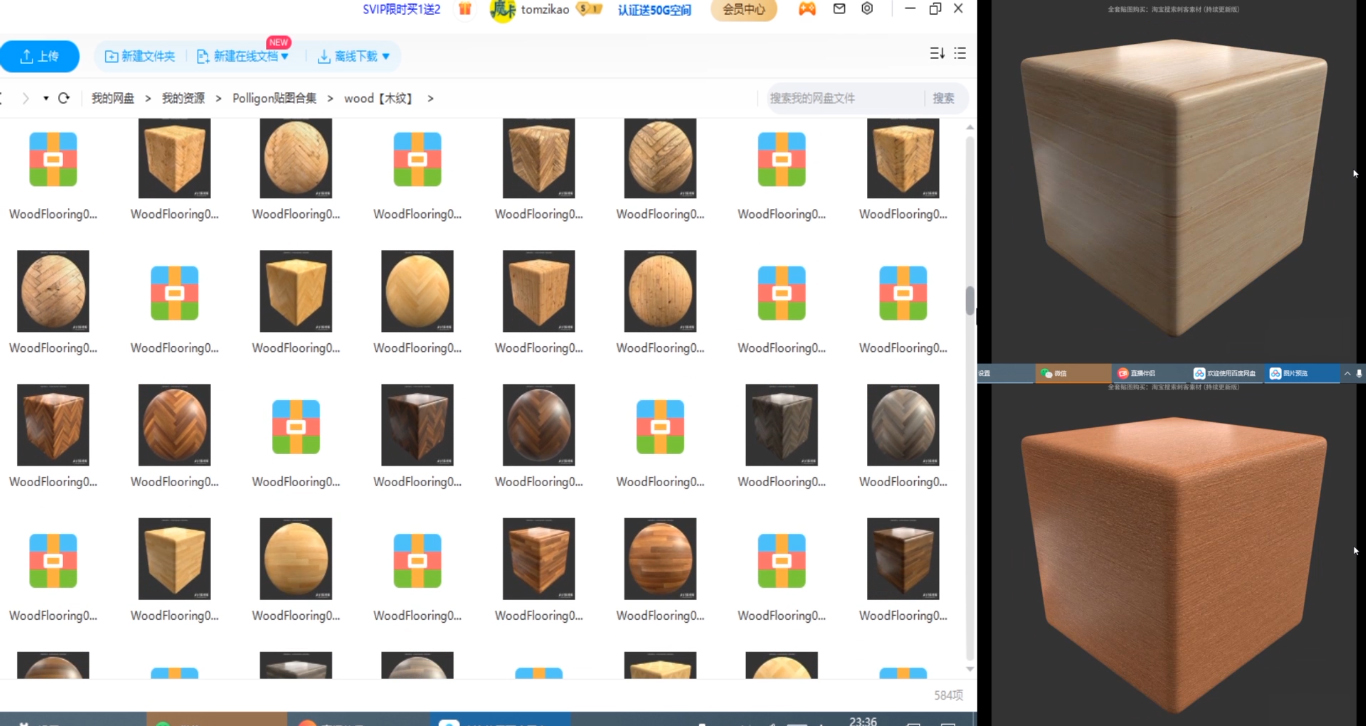
Task: Click the 584项 item count
Action: pyautogui.click(x=949, y=695)
